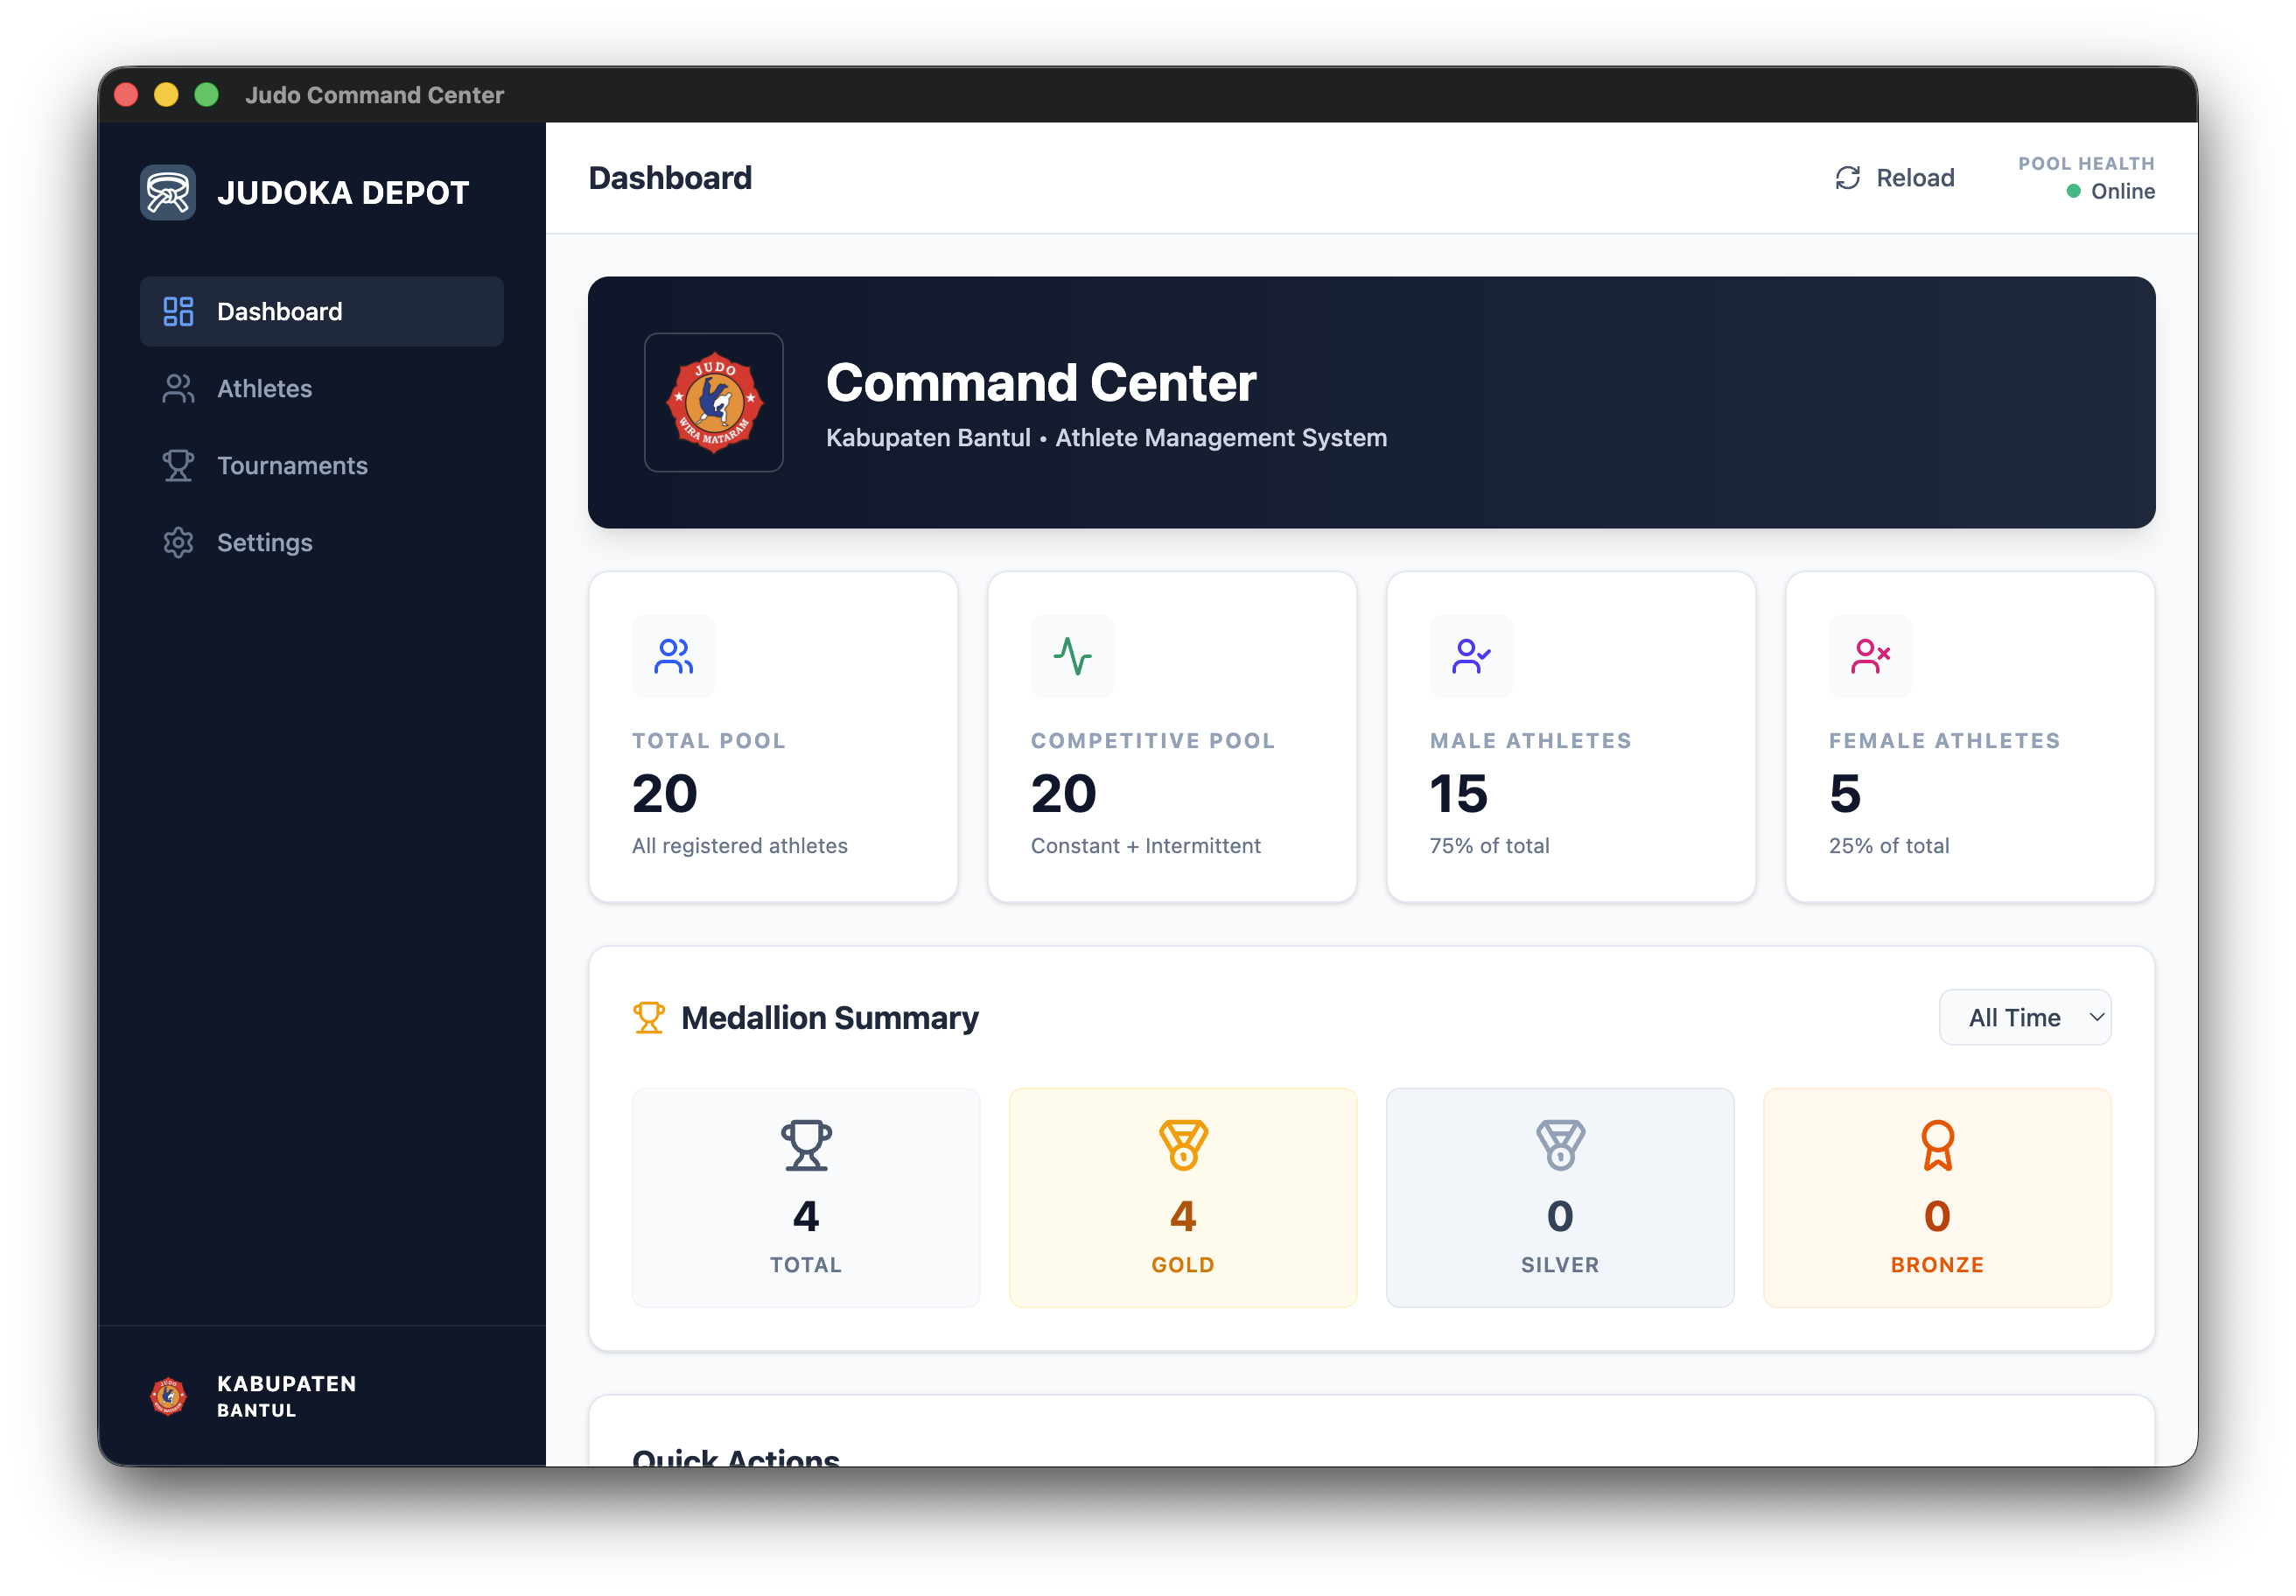Click the Settings gear icon
Screen dimensions: 2296x1596
[x=178, y=542]
